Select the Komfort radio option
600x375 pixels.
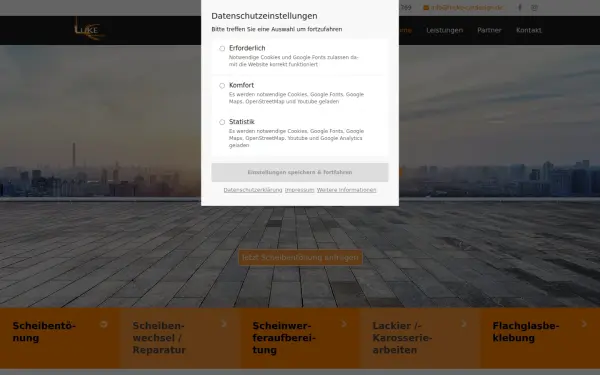coord(222,86)
